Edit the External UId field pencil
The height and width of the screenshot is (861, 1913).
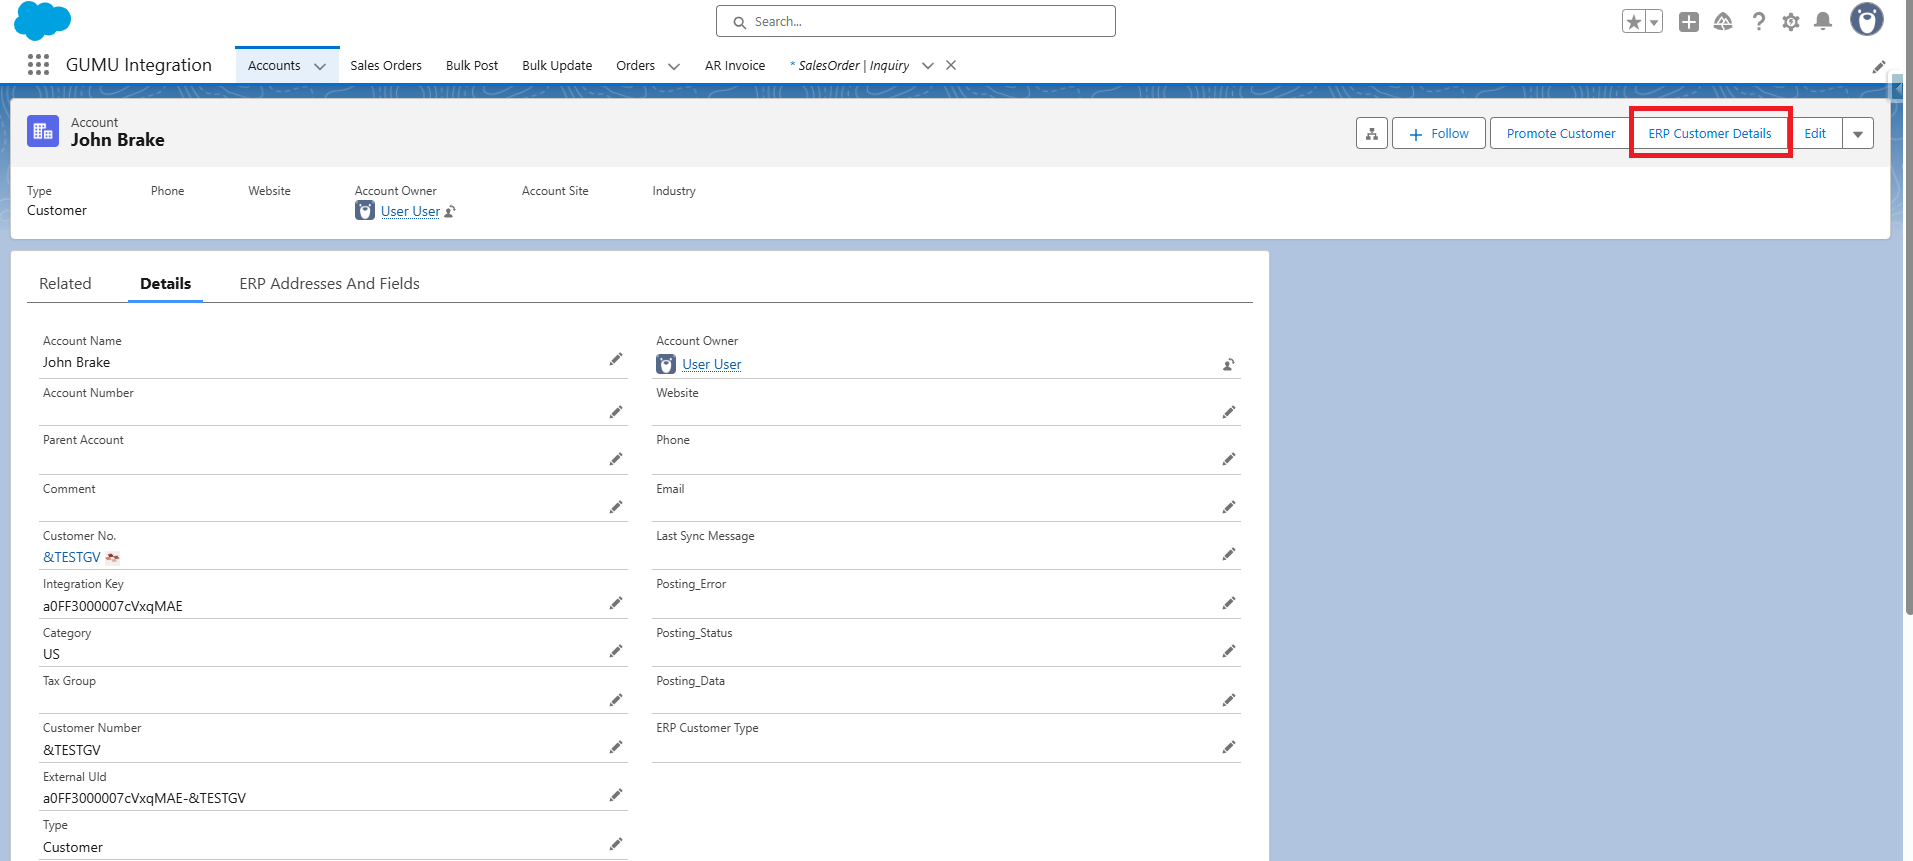coord(616,795)
